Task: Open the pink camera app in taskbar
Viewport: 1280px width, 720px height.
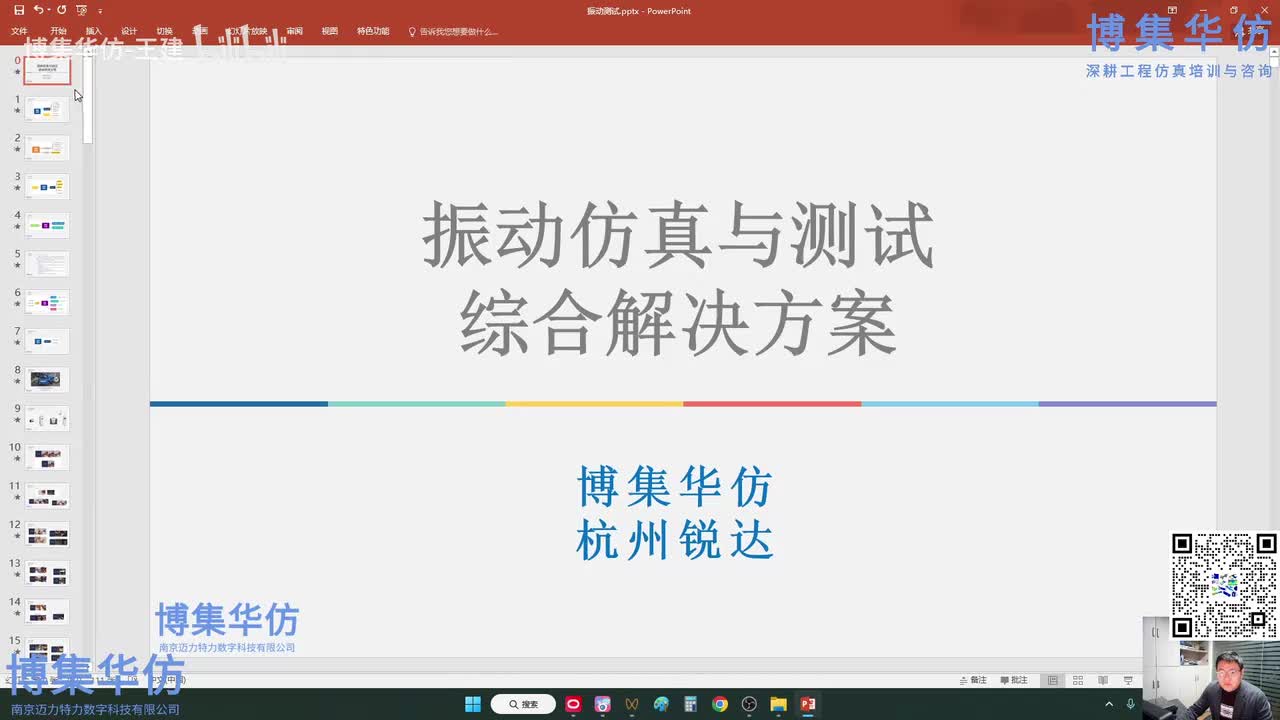Action: [602, 704]
